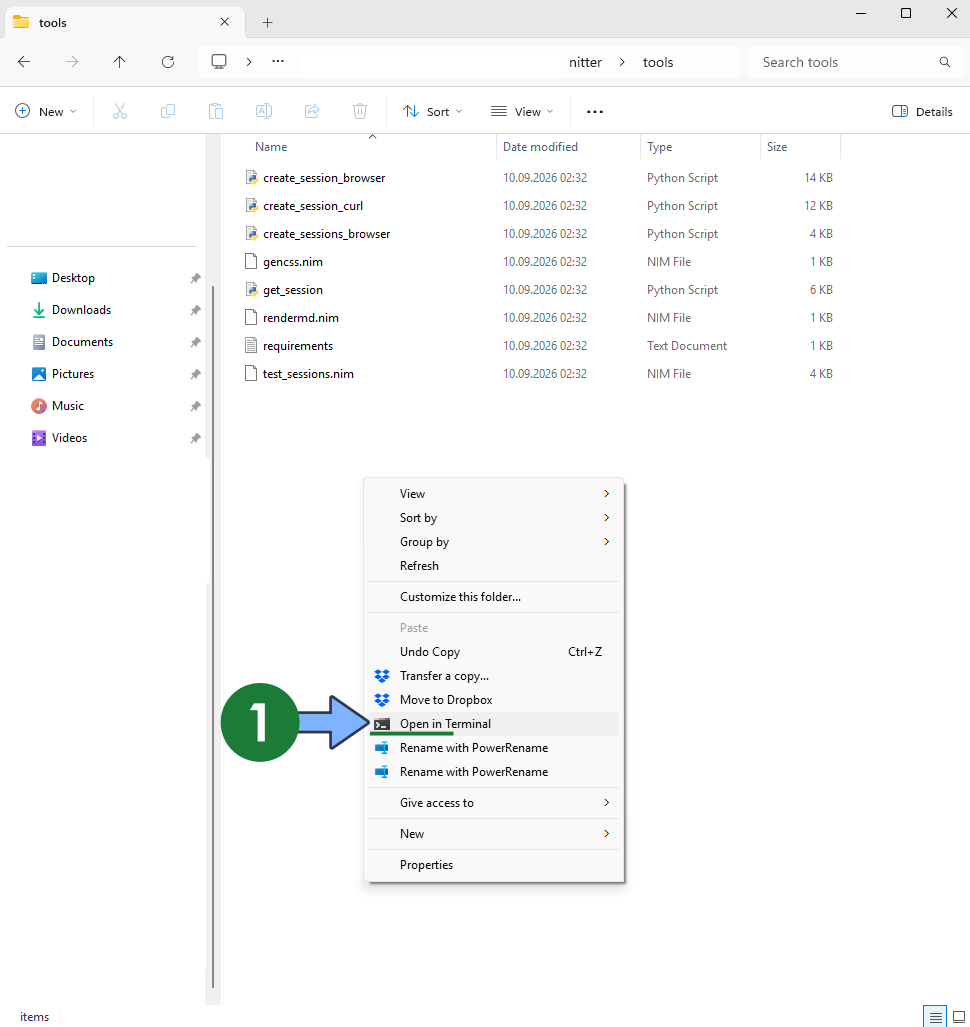This screenshot has height=1027, width=970.
Task: Open Give access to submenu
Action: 493,802
